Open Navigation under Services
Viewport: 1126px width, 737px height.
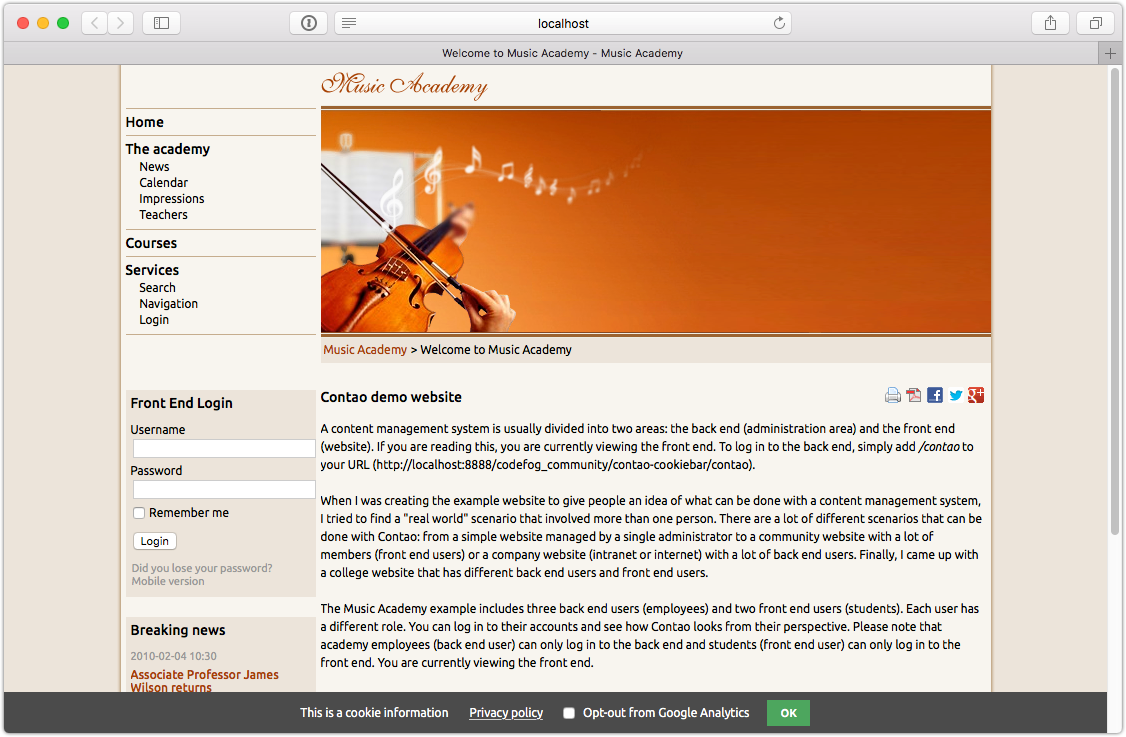point(169,304)
